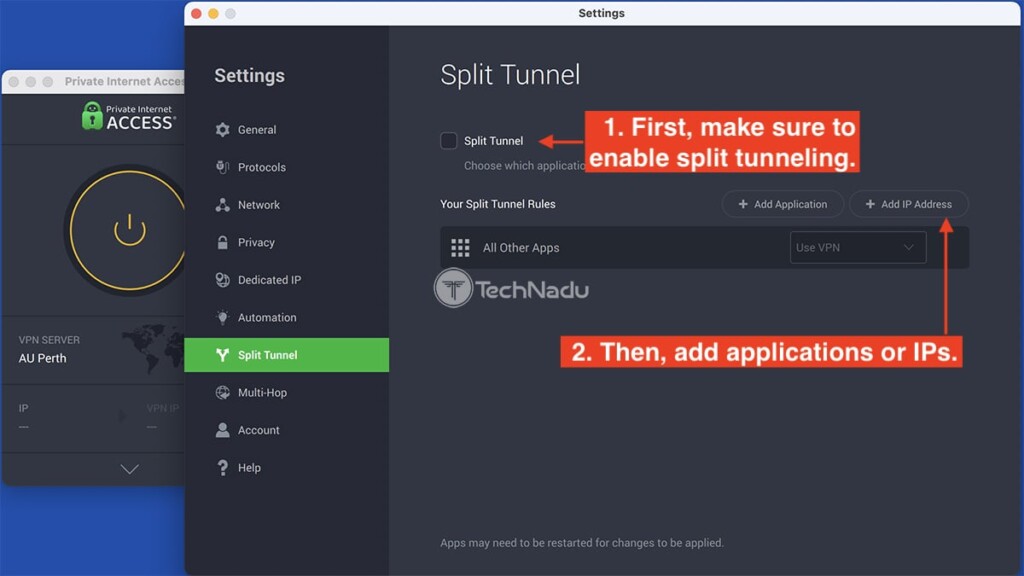The height and width of the screenshot is (576, 1024).
Task: Click the apps restart notice text
Action: point(582,543)
